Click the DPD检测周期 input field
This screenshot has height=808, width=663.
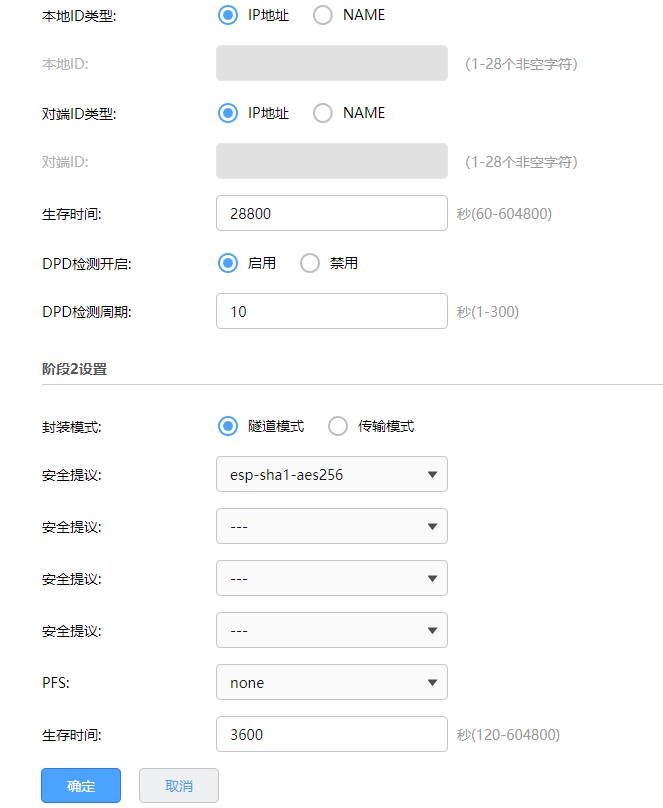click(x=331, y=311)
